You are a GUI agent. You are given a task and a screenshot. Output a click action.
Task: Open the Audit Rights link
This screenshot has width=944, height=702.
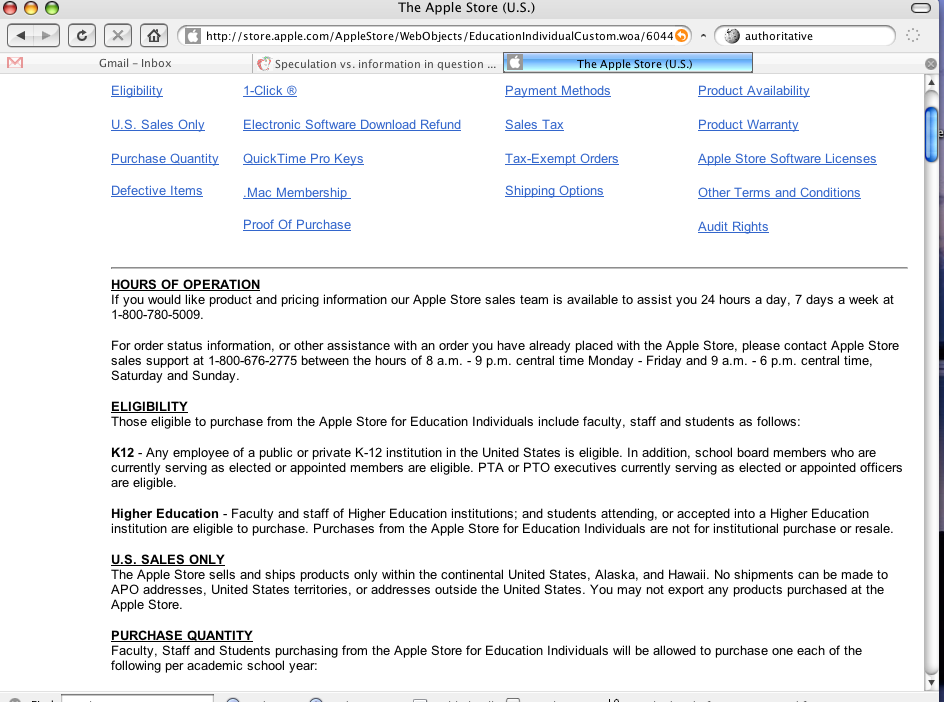point(733,227)
